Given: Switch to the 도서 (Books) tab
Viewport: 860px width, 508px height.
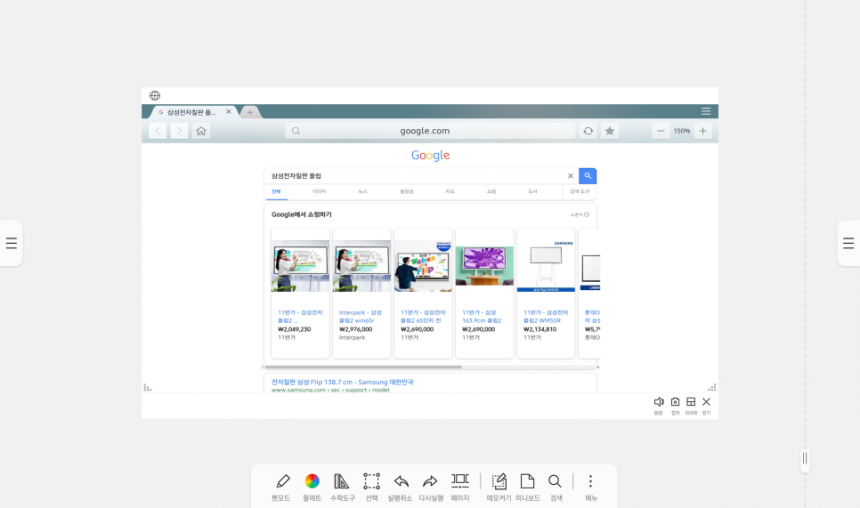Looking at the screenshot, I should click(x=533, y=191).
